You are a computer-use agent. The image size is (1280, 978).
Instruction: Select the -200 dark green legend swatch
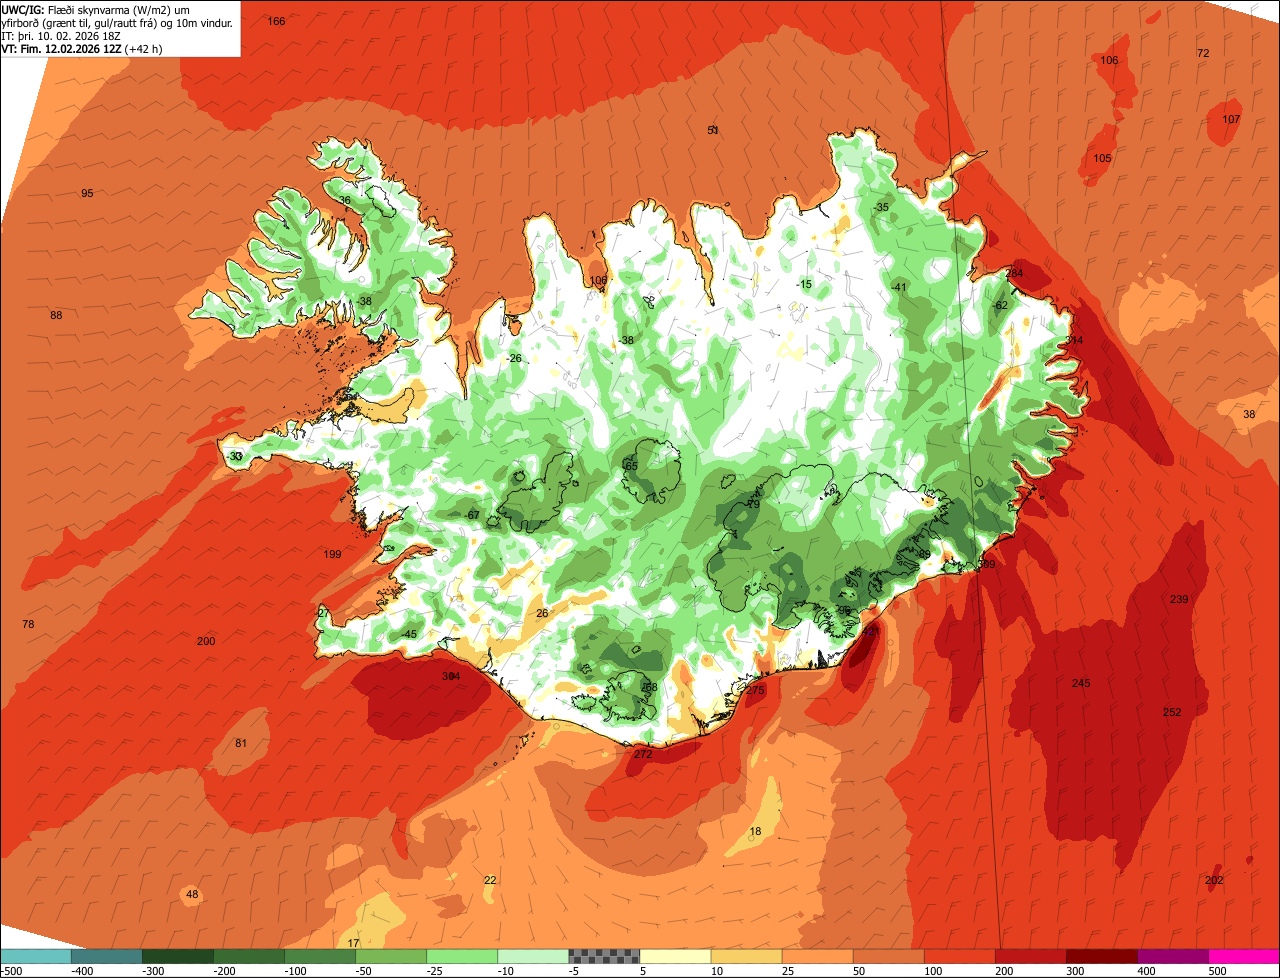pyautogui.click(x=249, y=956)
